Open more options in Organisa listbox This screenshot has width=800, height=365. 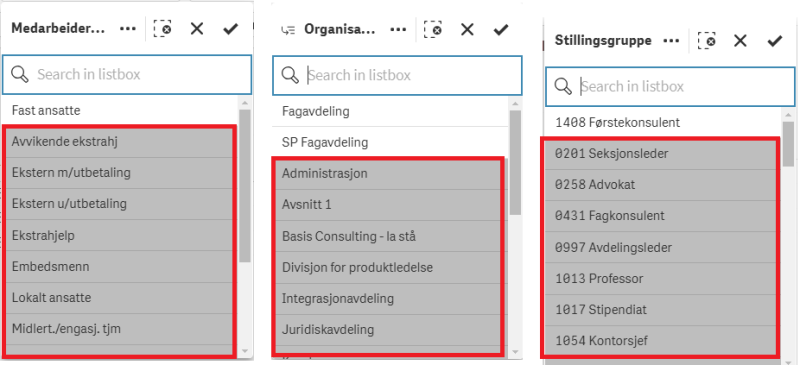(x=398, y=30)
